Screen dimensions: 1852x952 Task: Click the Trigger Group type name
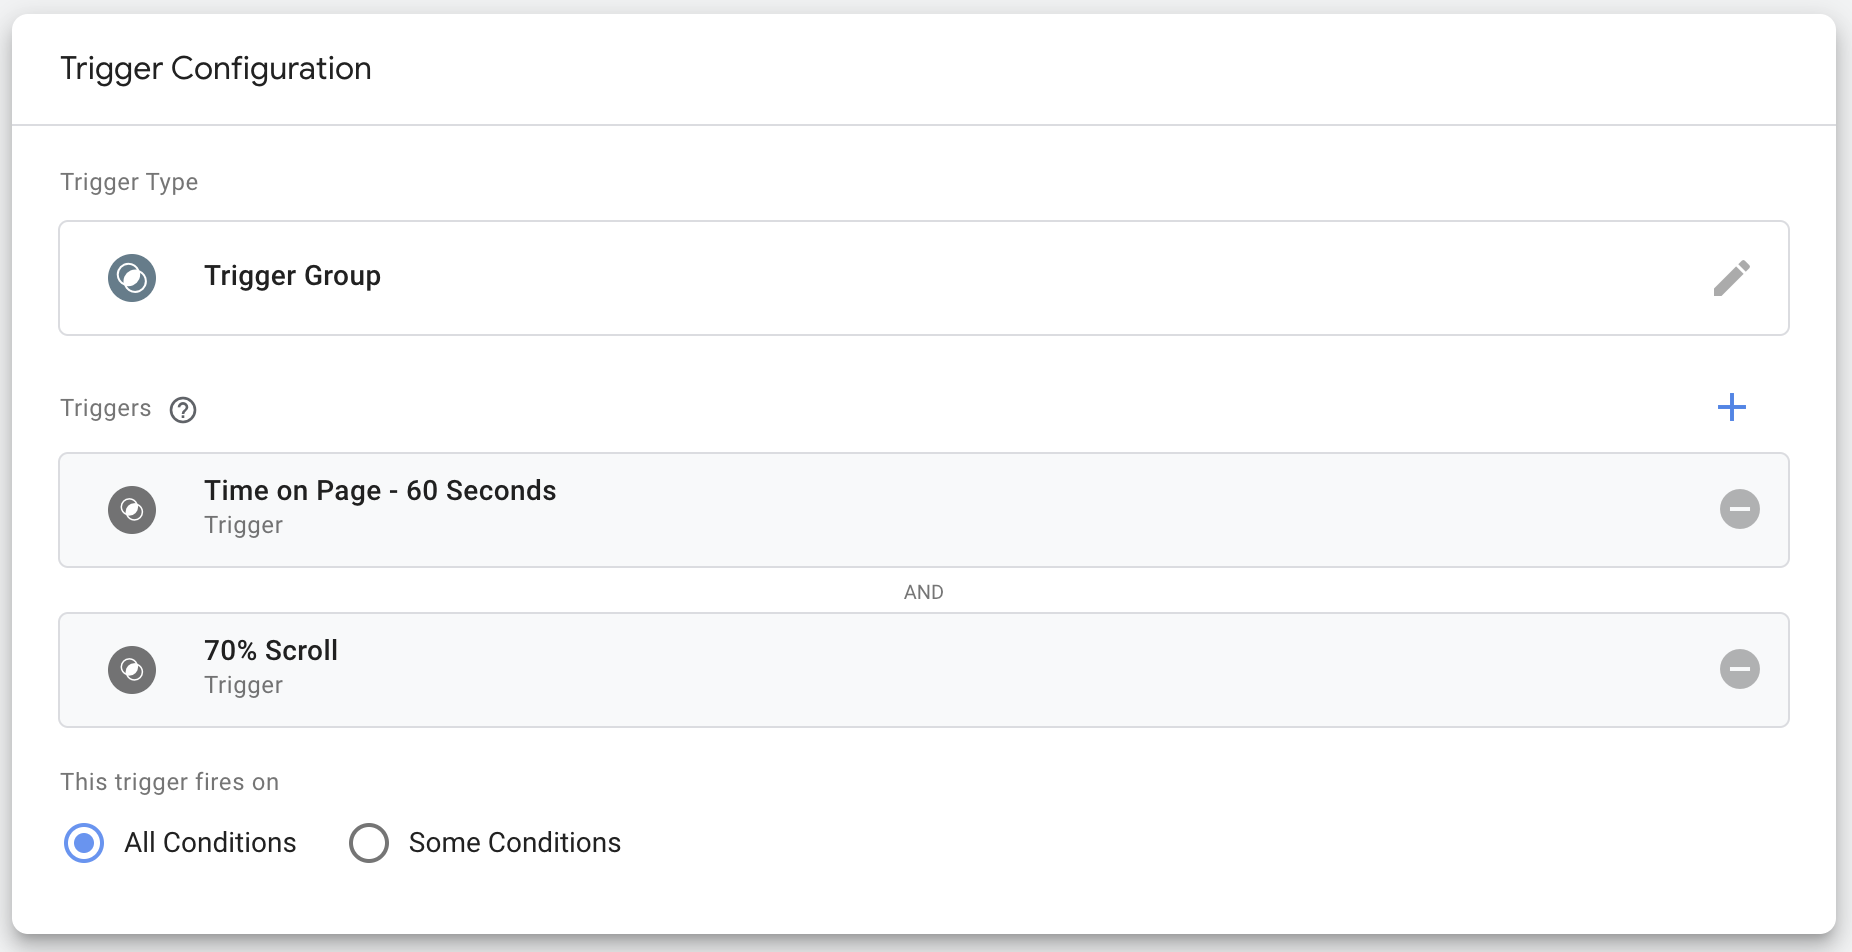pos(292,276)
